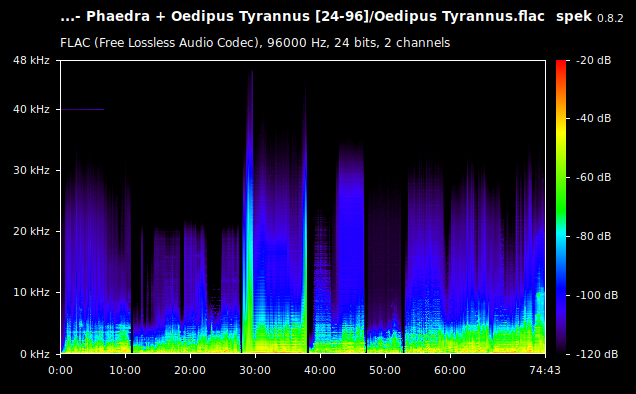Click the 30:00 time axis label
Image resolution: width=636 pixels, height=394 pixels.
pos(255,370)
